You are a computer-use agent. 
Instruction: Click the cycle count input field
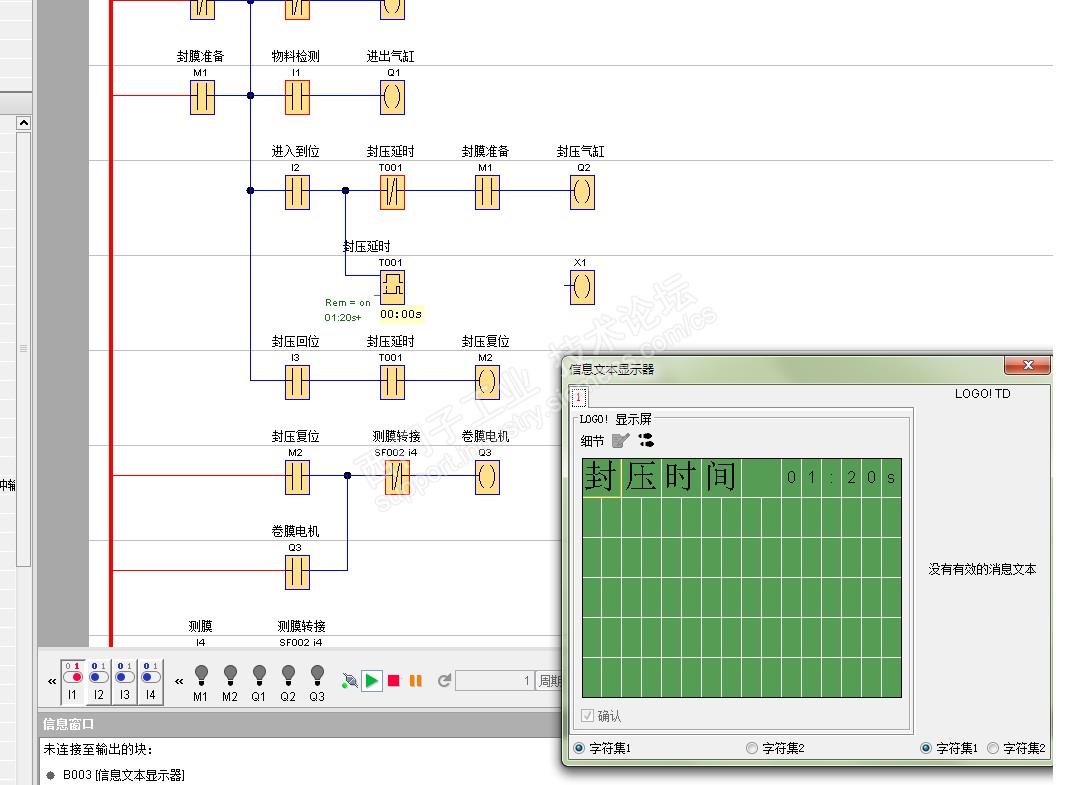pyautogui.click(x=494, y=681)
